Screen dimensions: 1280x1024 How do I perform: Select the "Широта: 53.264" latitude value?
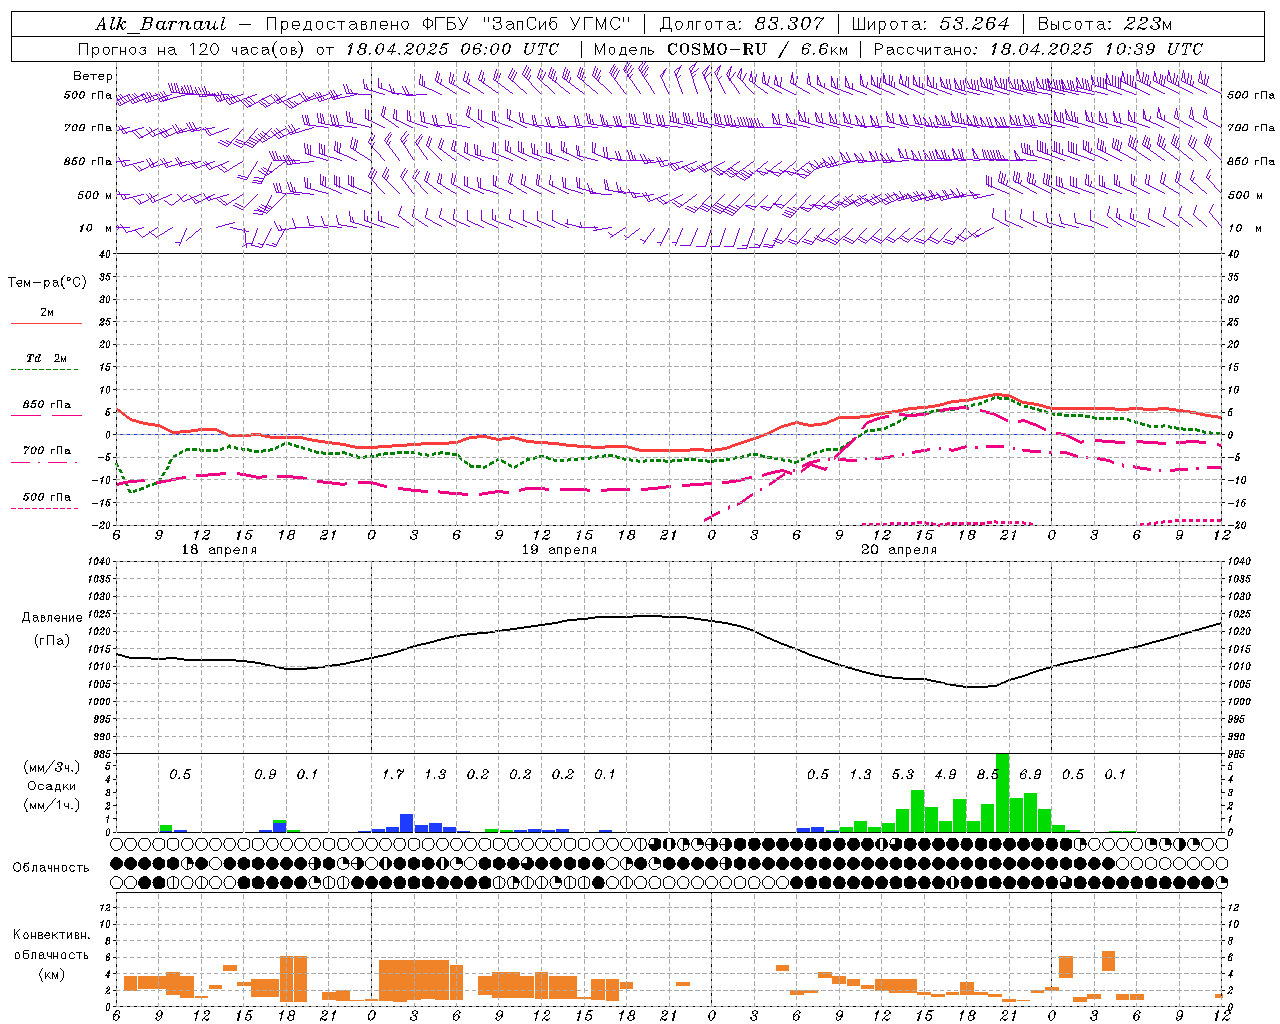pyautogui.click(x=931, y=24)
